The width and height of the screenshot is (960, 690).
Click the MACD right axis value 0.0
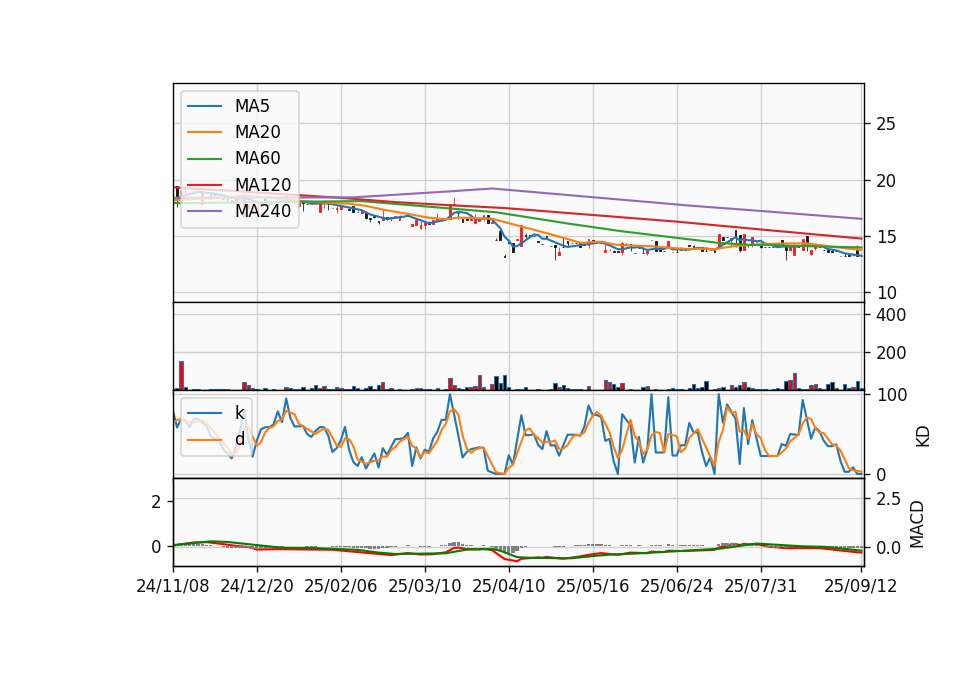(888, 548)
